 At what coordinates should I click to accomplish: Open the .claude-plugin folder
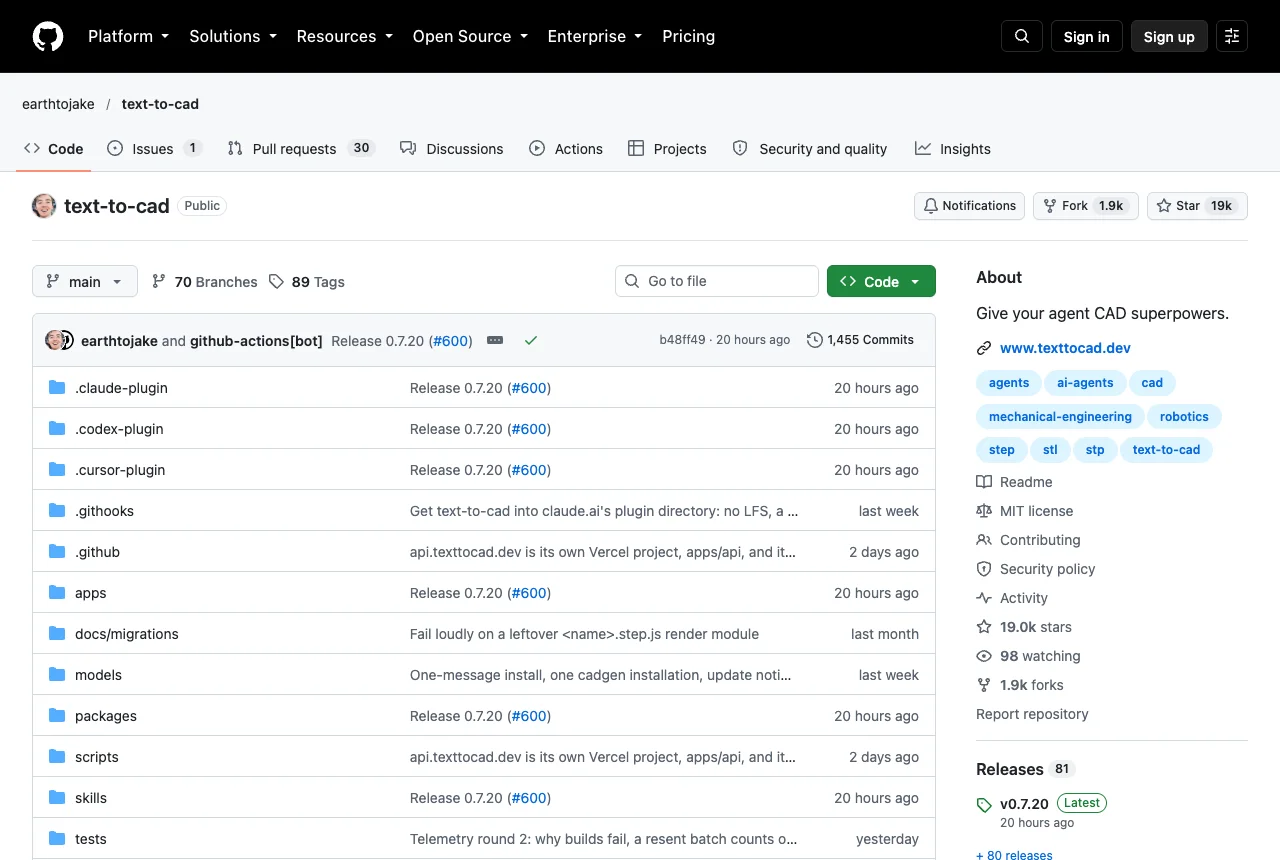(121, 388)
